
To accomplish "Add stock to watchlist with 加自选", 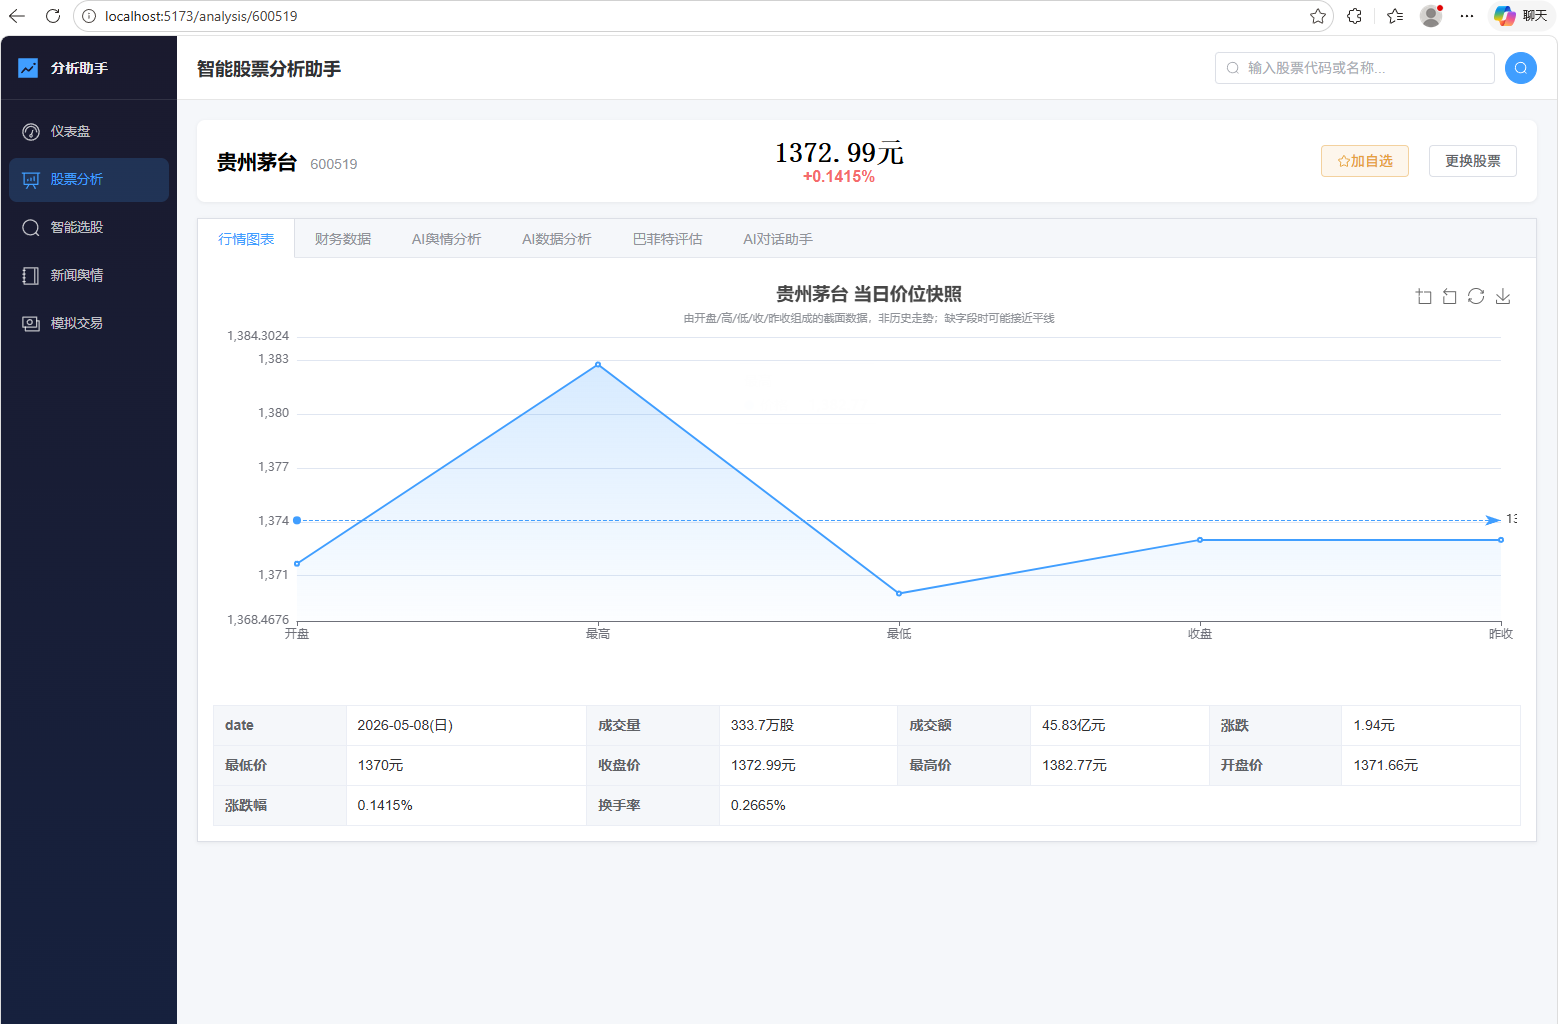I will [x=1365, y=161].
